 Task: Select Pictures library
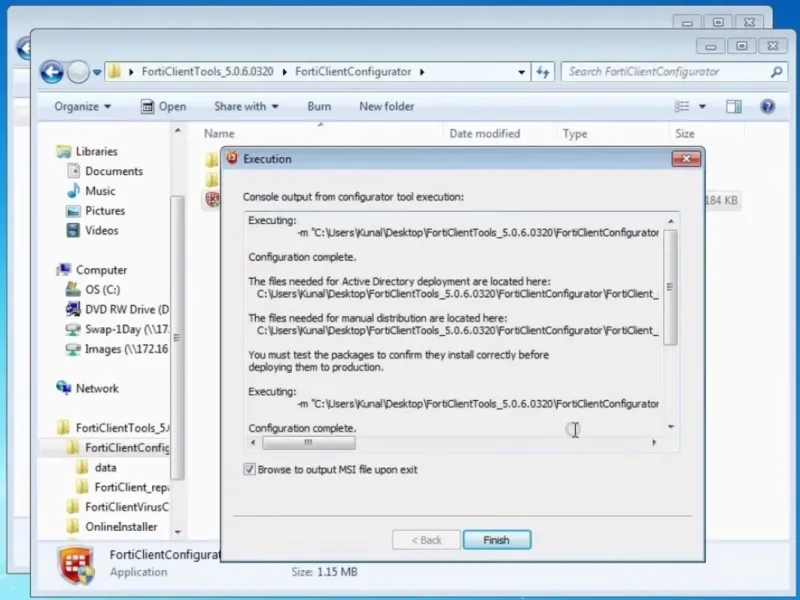click(x=105, y=211)
